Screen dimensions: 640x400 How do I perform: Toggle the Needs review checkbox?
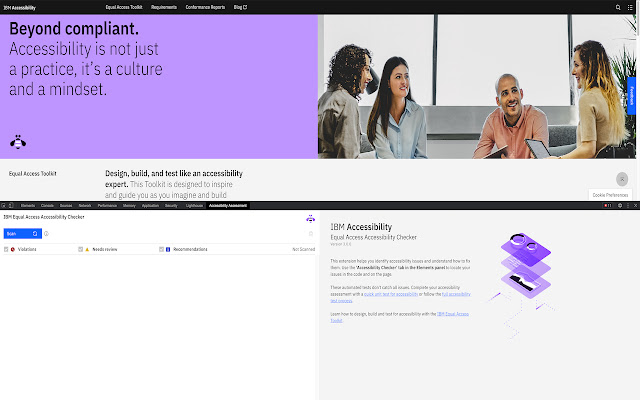pyautogui.click(x=80, y=249)
